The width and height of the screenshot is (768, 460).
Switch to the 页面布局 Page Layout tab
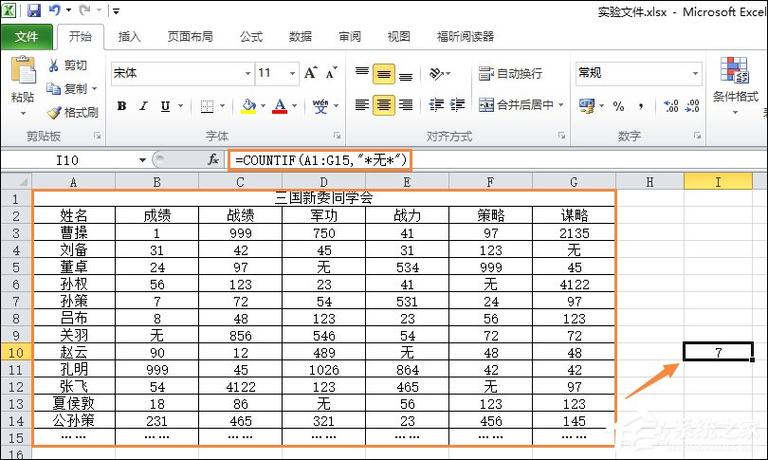[190, 37]
